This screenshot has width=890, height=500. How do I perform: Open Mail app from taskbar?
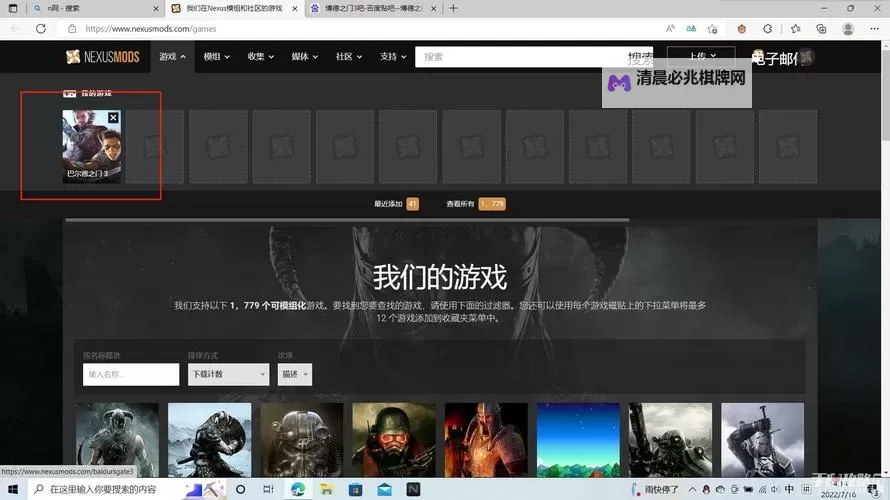pyautogui.click(x=384, y=489)
